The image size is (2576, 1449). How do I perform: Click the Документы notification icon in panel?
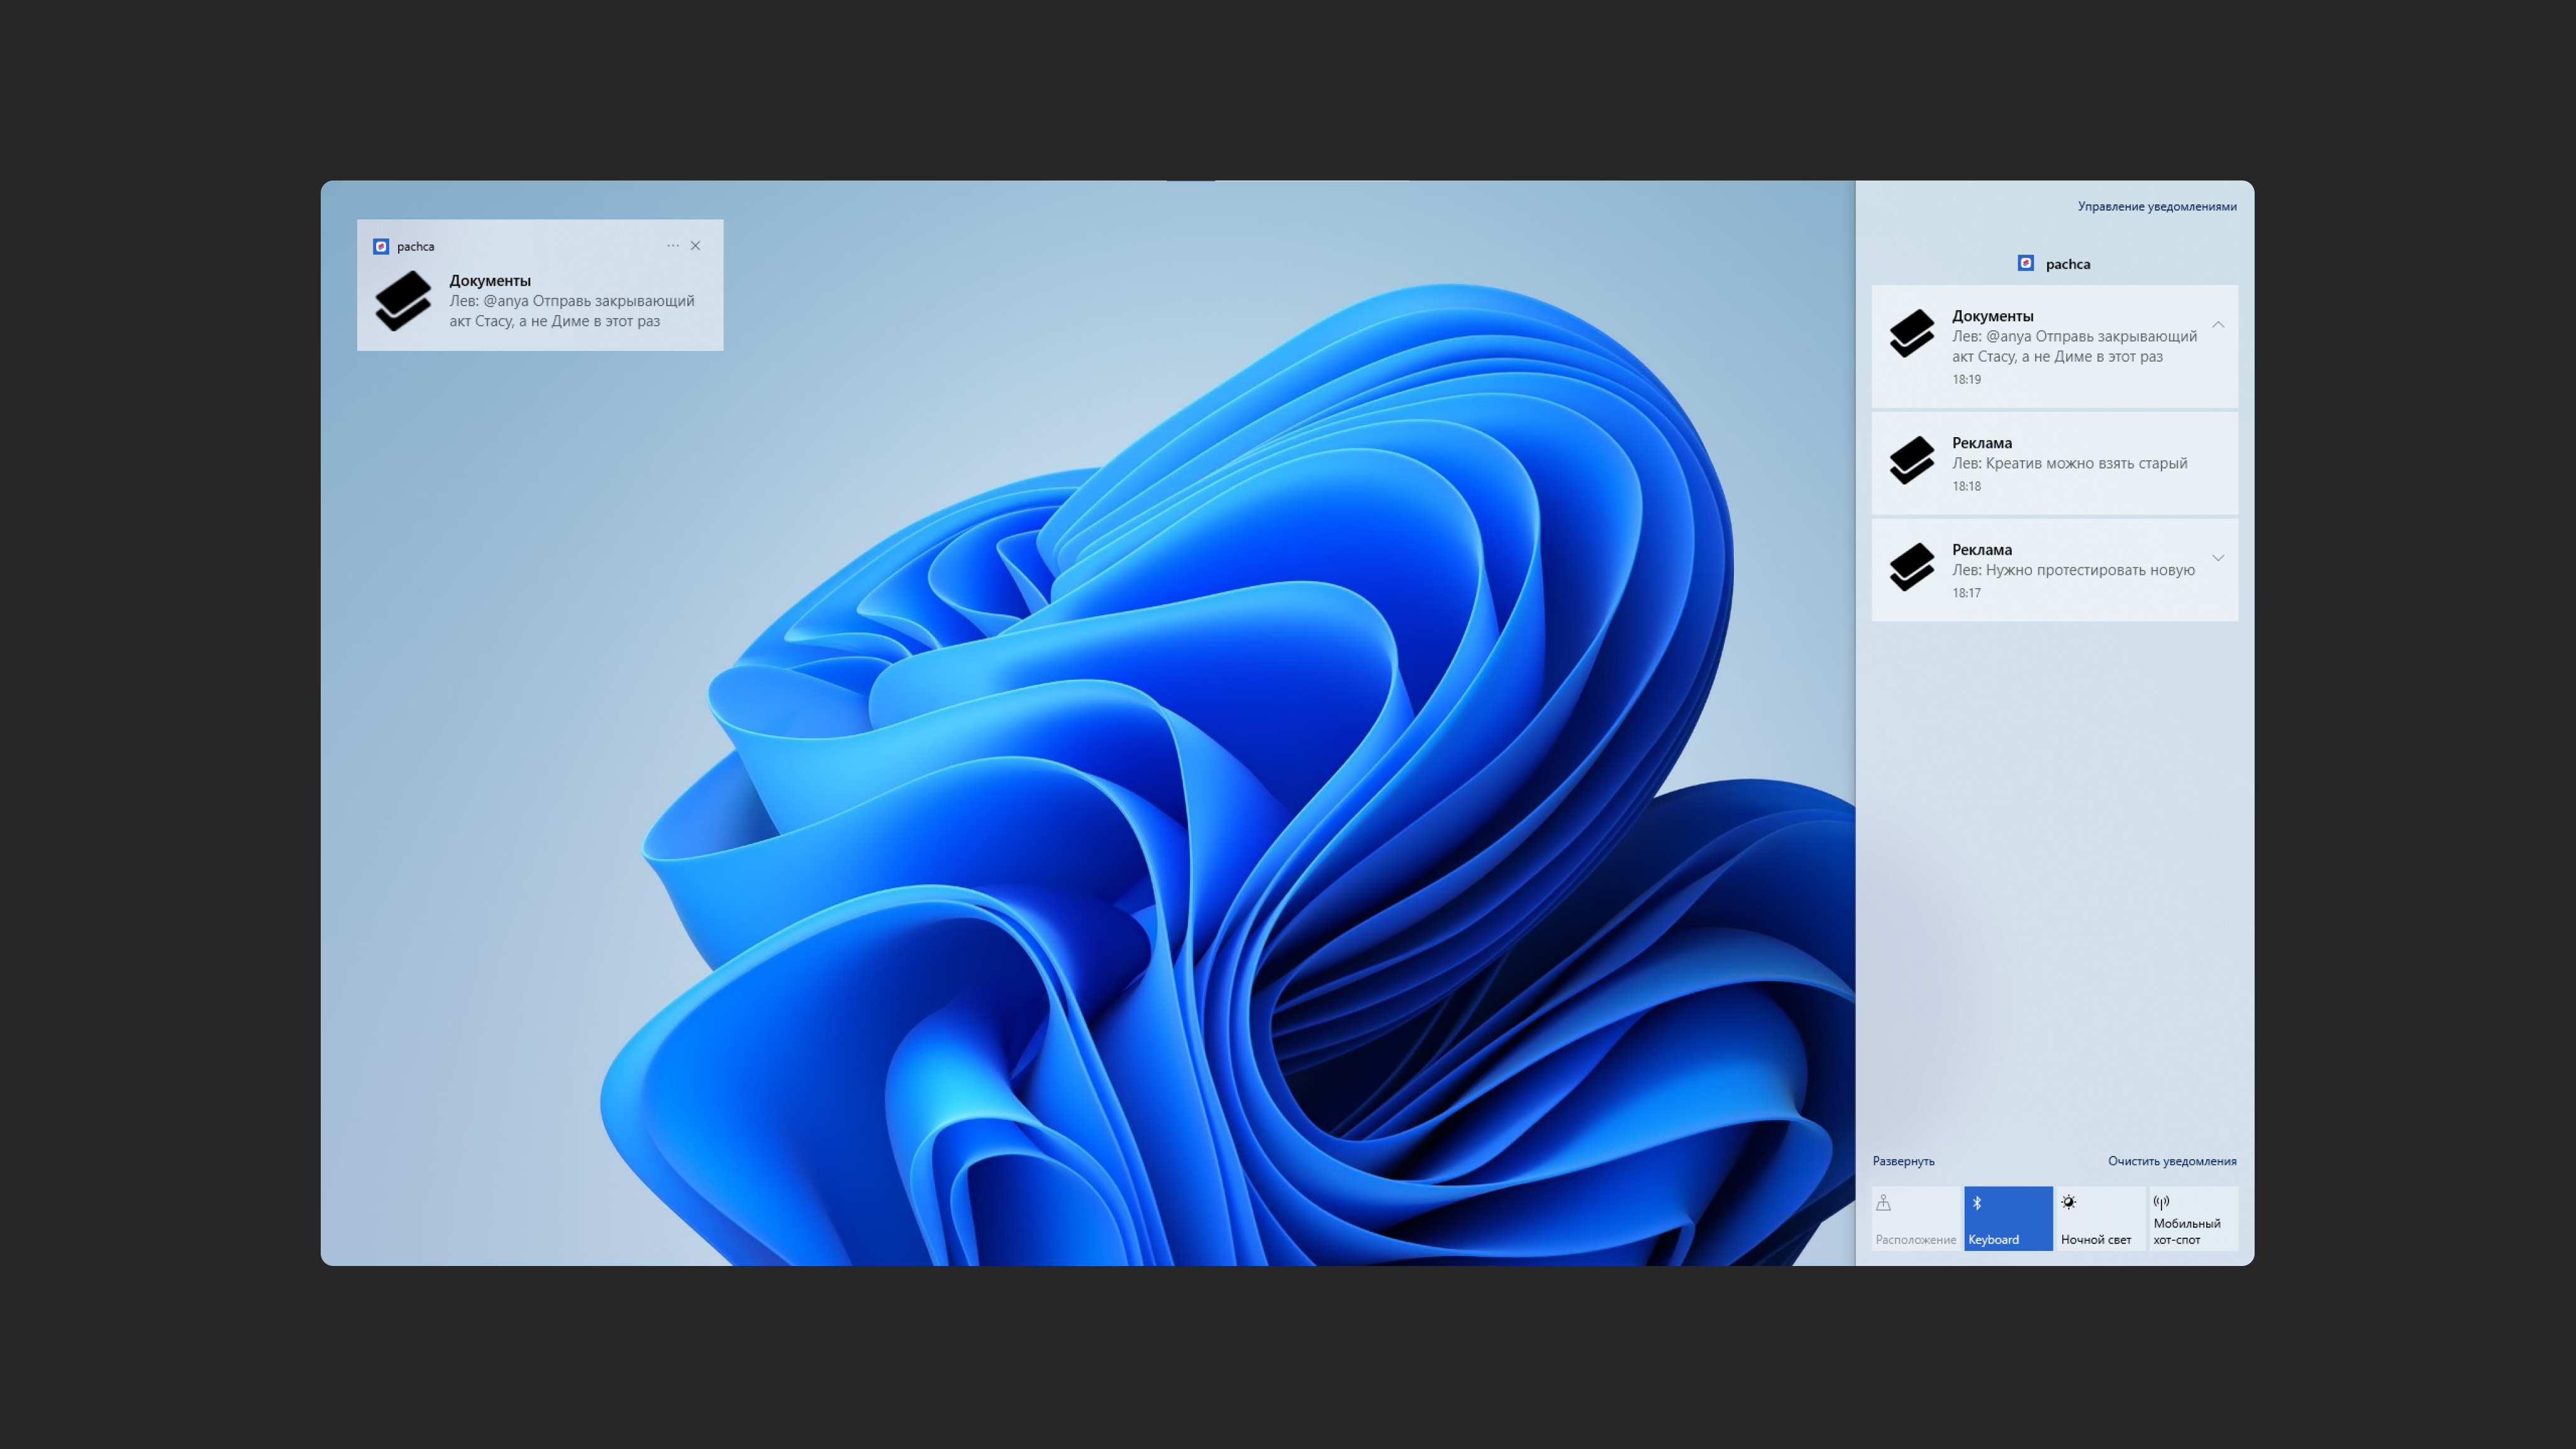[x=1912, y=334]
